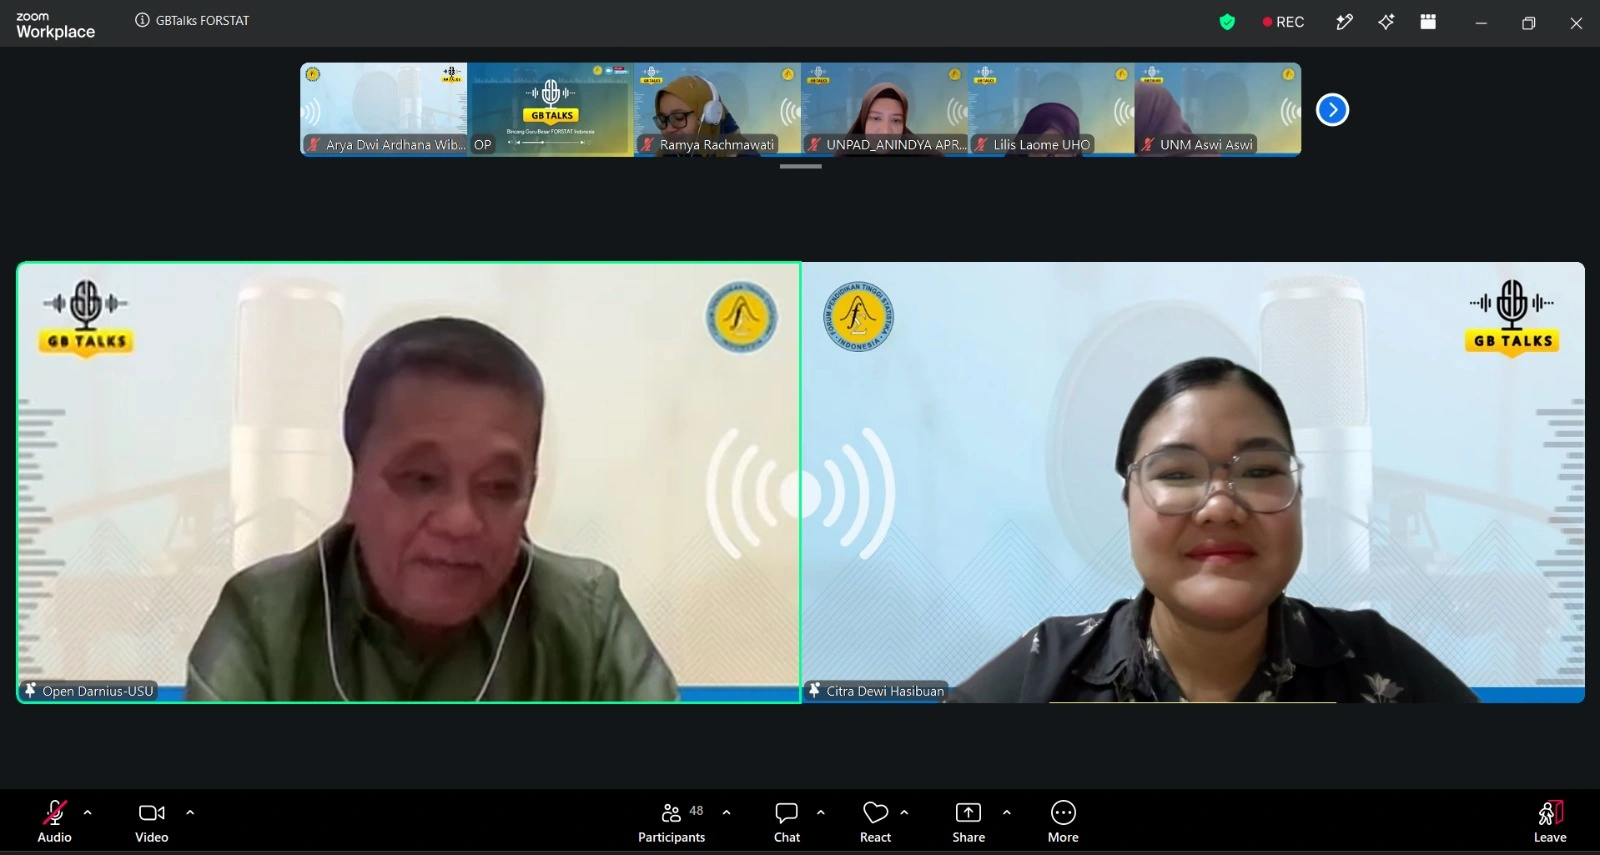
Task: Click the pin icon on Citra Dewi Hasibuan label
Action: click(814, 691)
